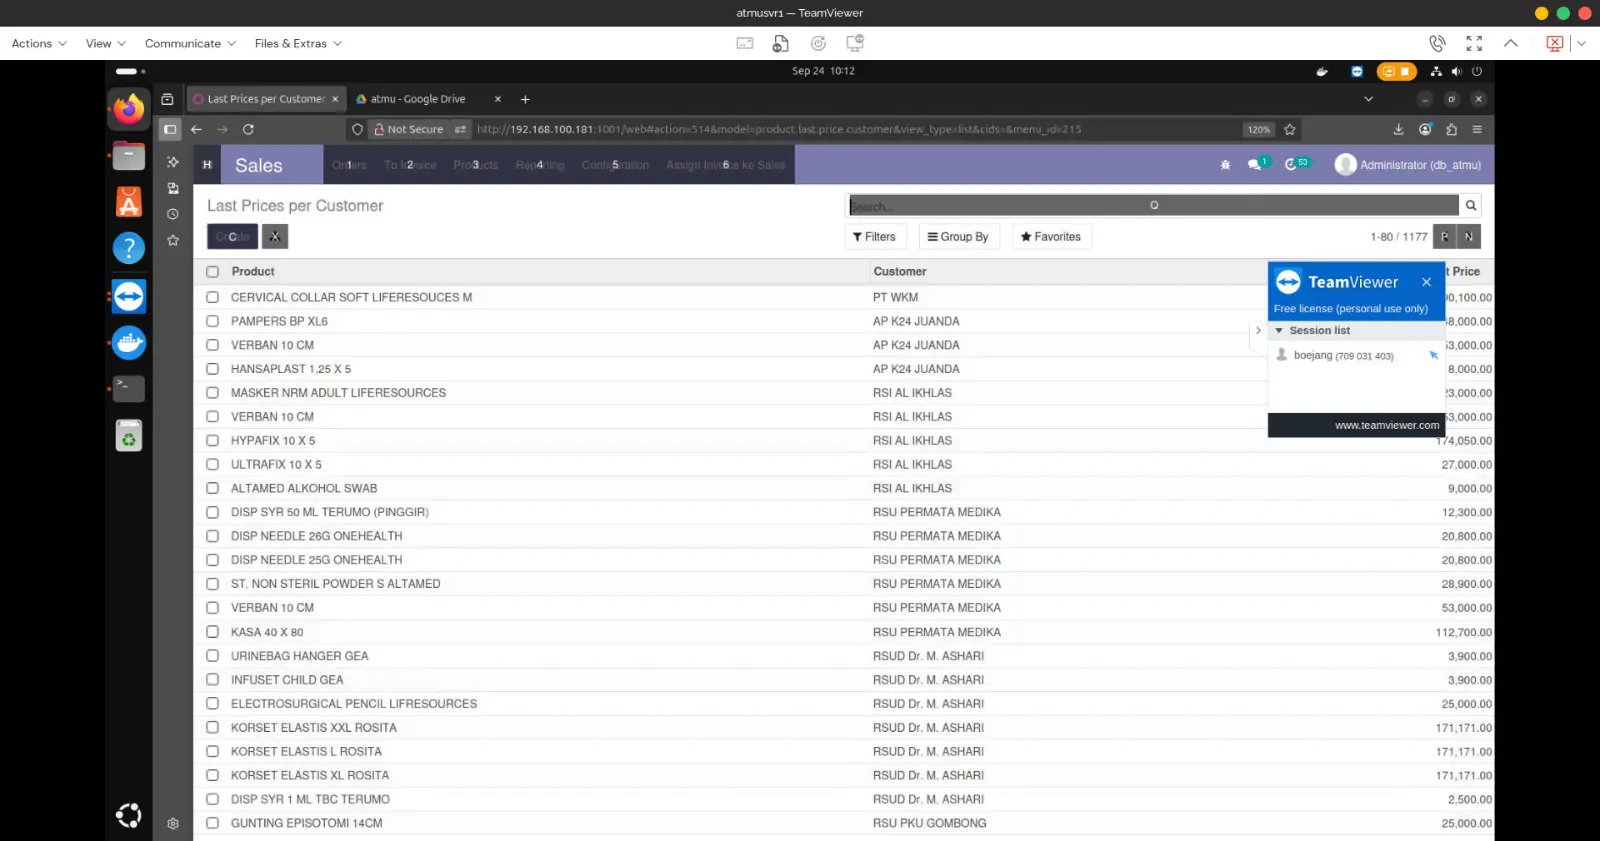Open the TeamViewer app from the dock
Viewport: 1600px width, 841px height.
(x=128, y=297)
